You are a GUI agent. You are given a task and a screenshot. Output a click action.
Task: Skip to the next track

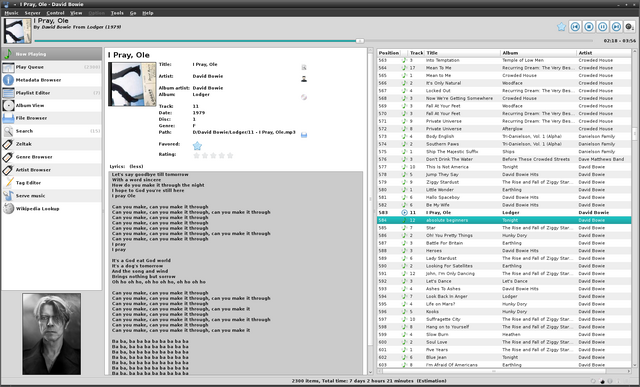point(616,27)
